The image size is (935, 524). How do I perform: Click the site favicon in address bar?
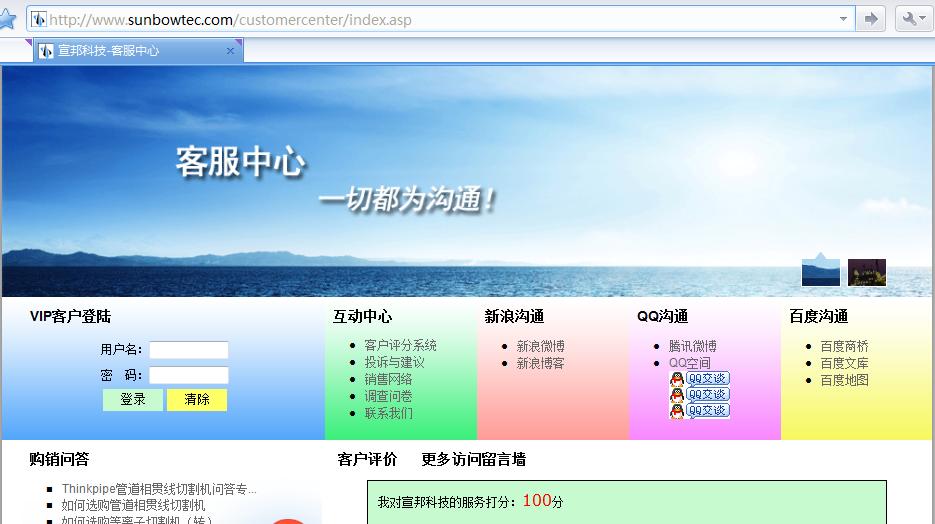[x=39, y=19]
